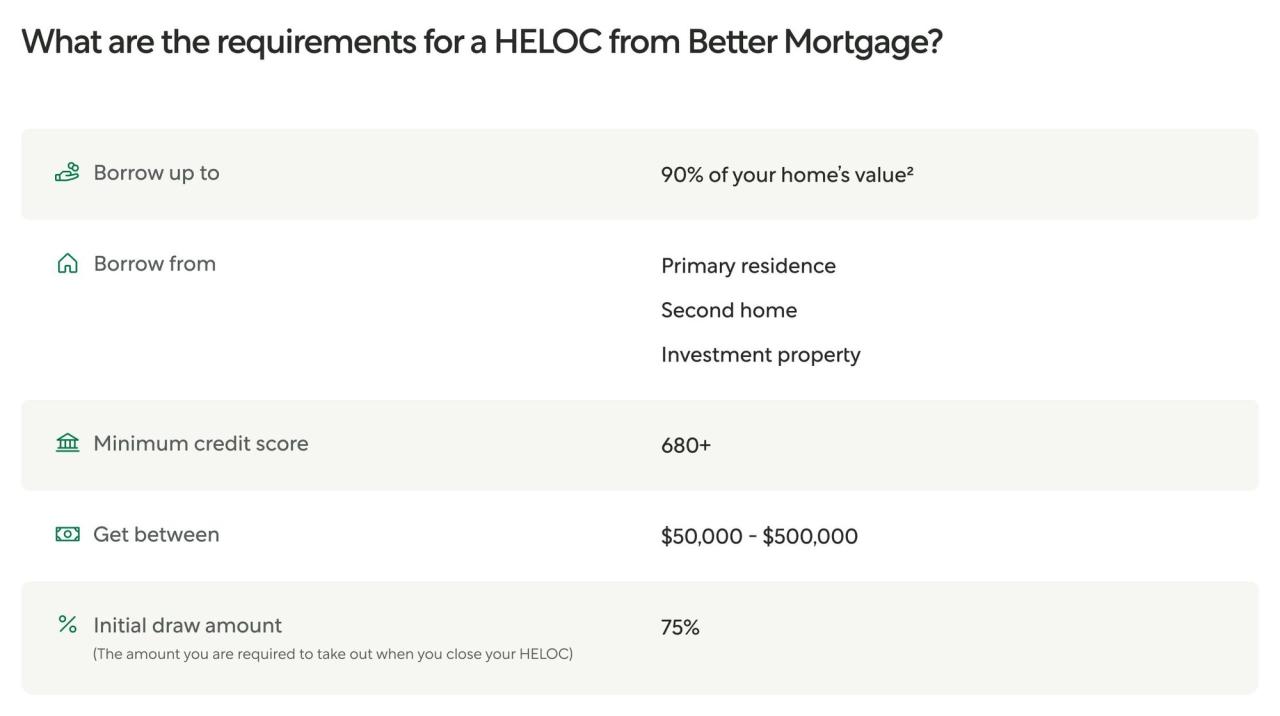Viewport: 1280px width, 716px height.
Task: Click the "Initial draw amount" label
Action: [187, 625]
